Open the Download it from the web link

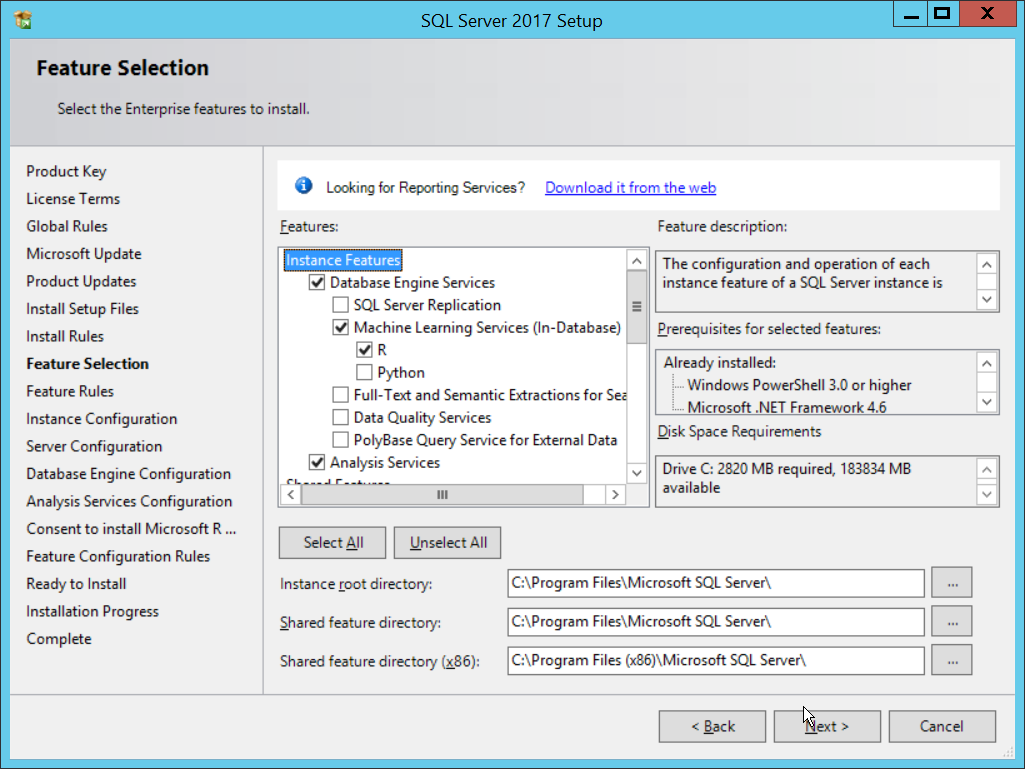(x=630, y=188)
